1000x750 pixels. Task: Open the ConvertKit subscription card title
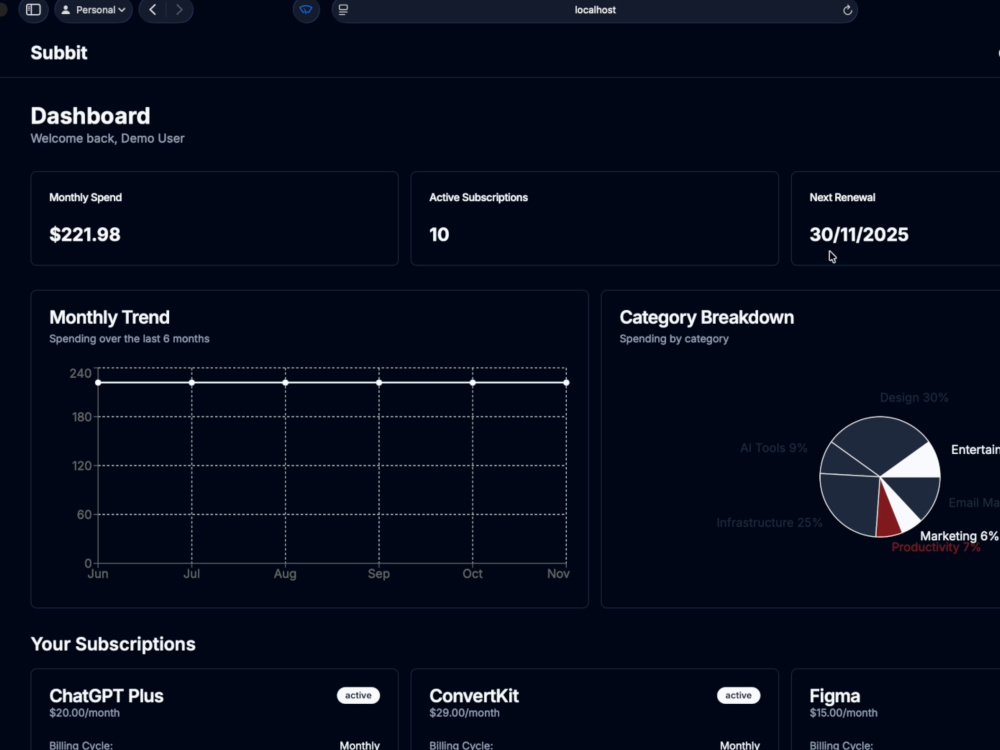474,696
